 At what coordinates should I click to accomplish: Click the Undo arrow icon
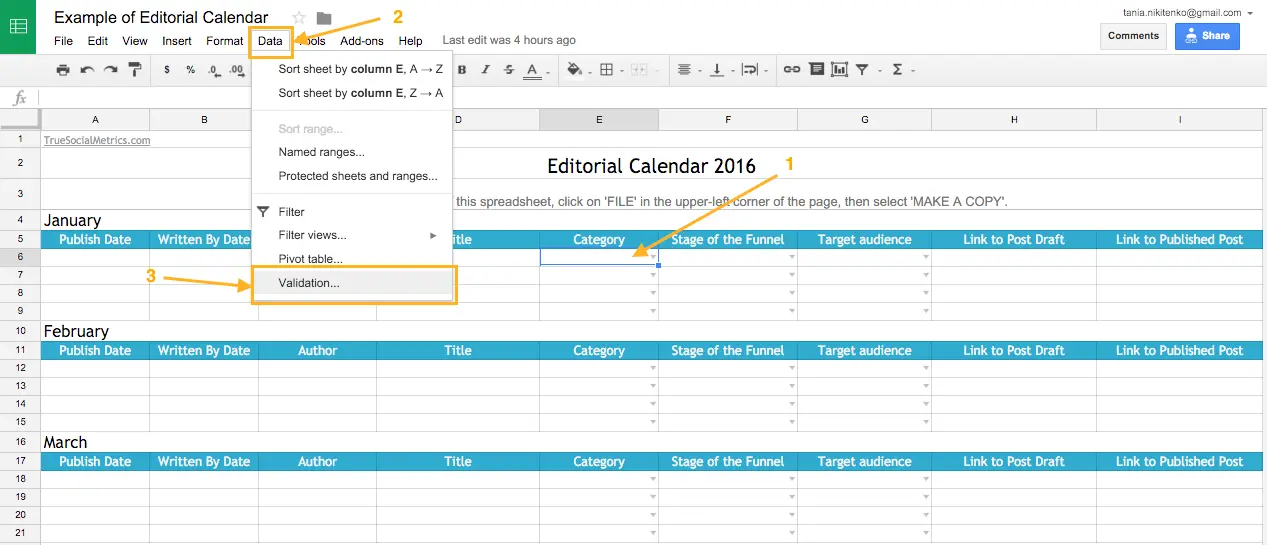(87, 70)
